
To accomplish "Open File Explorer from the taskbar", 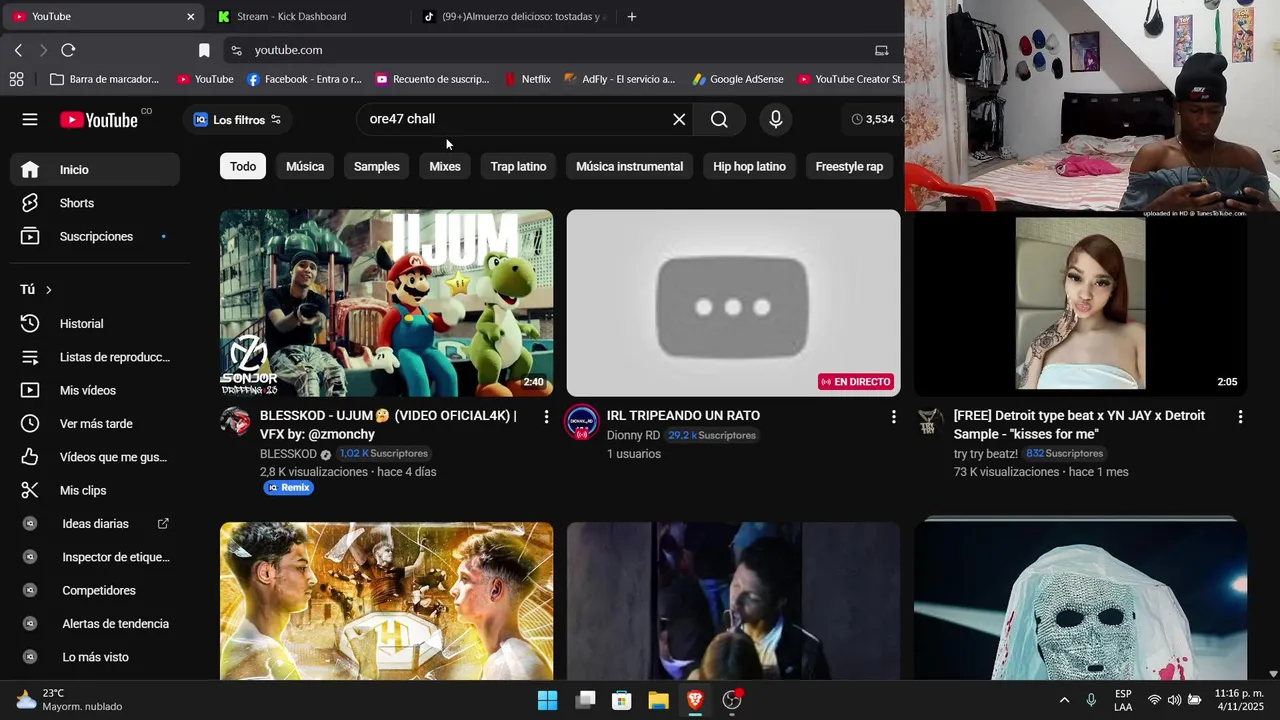I will (658, 700).
